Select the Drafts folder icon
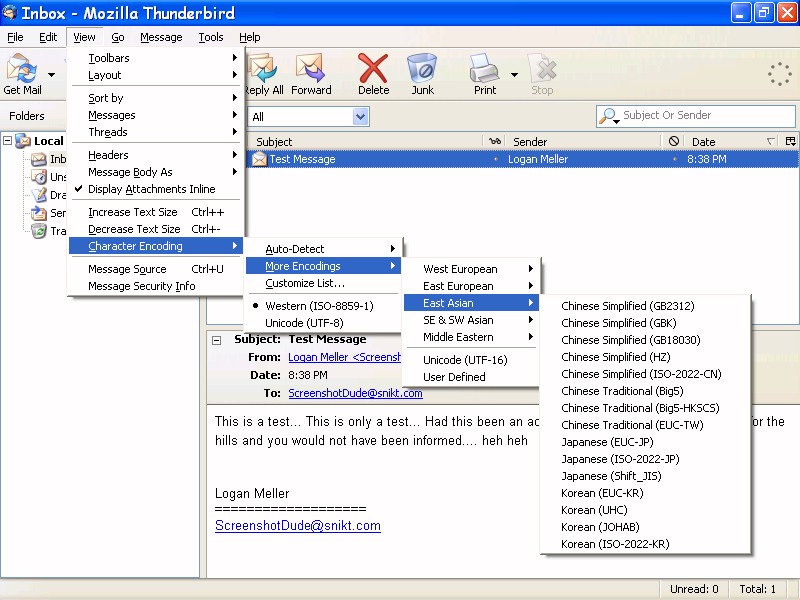 (x=39, y=195)
